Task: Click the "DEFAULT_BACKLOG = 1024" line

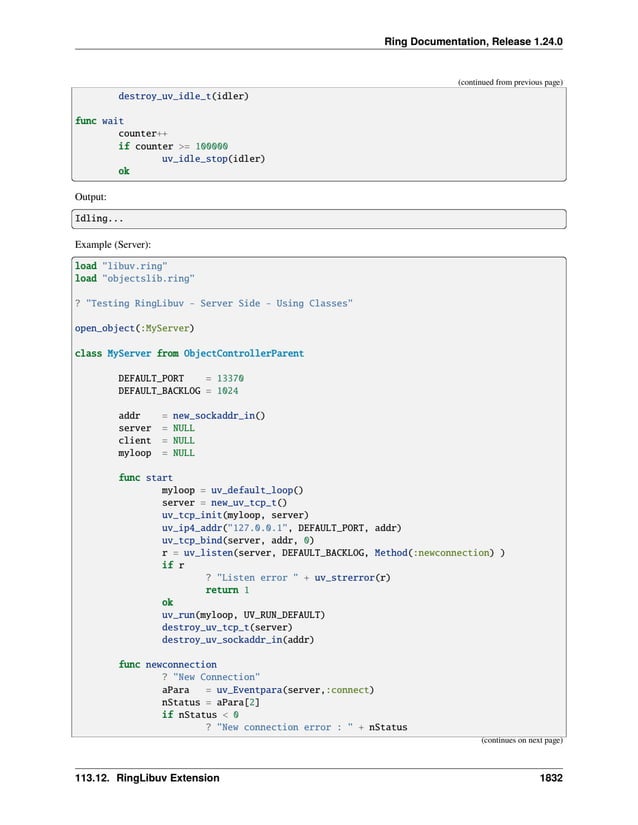Action: click(x=178, y=391)
